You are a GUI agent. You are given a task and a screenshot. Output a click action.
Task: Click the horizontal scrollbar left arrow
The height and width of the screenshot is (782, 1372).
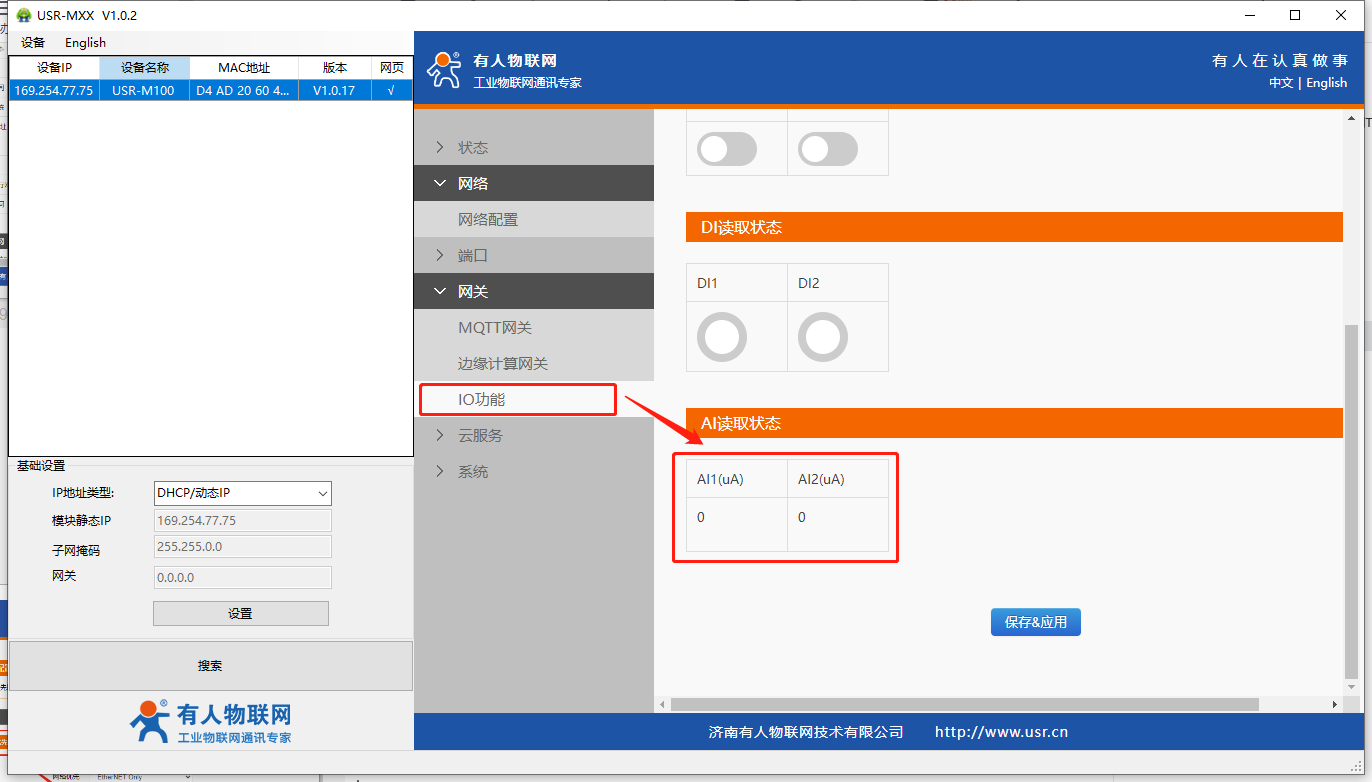(661, 705)
